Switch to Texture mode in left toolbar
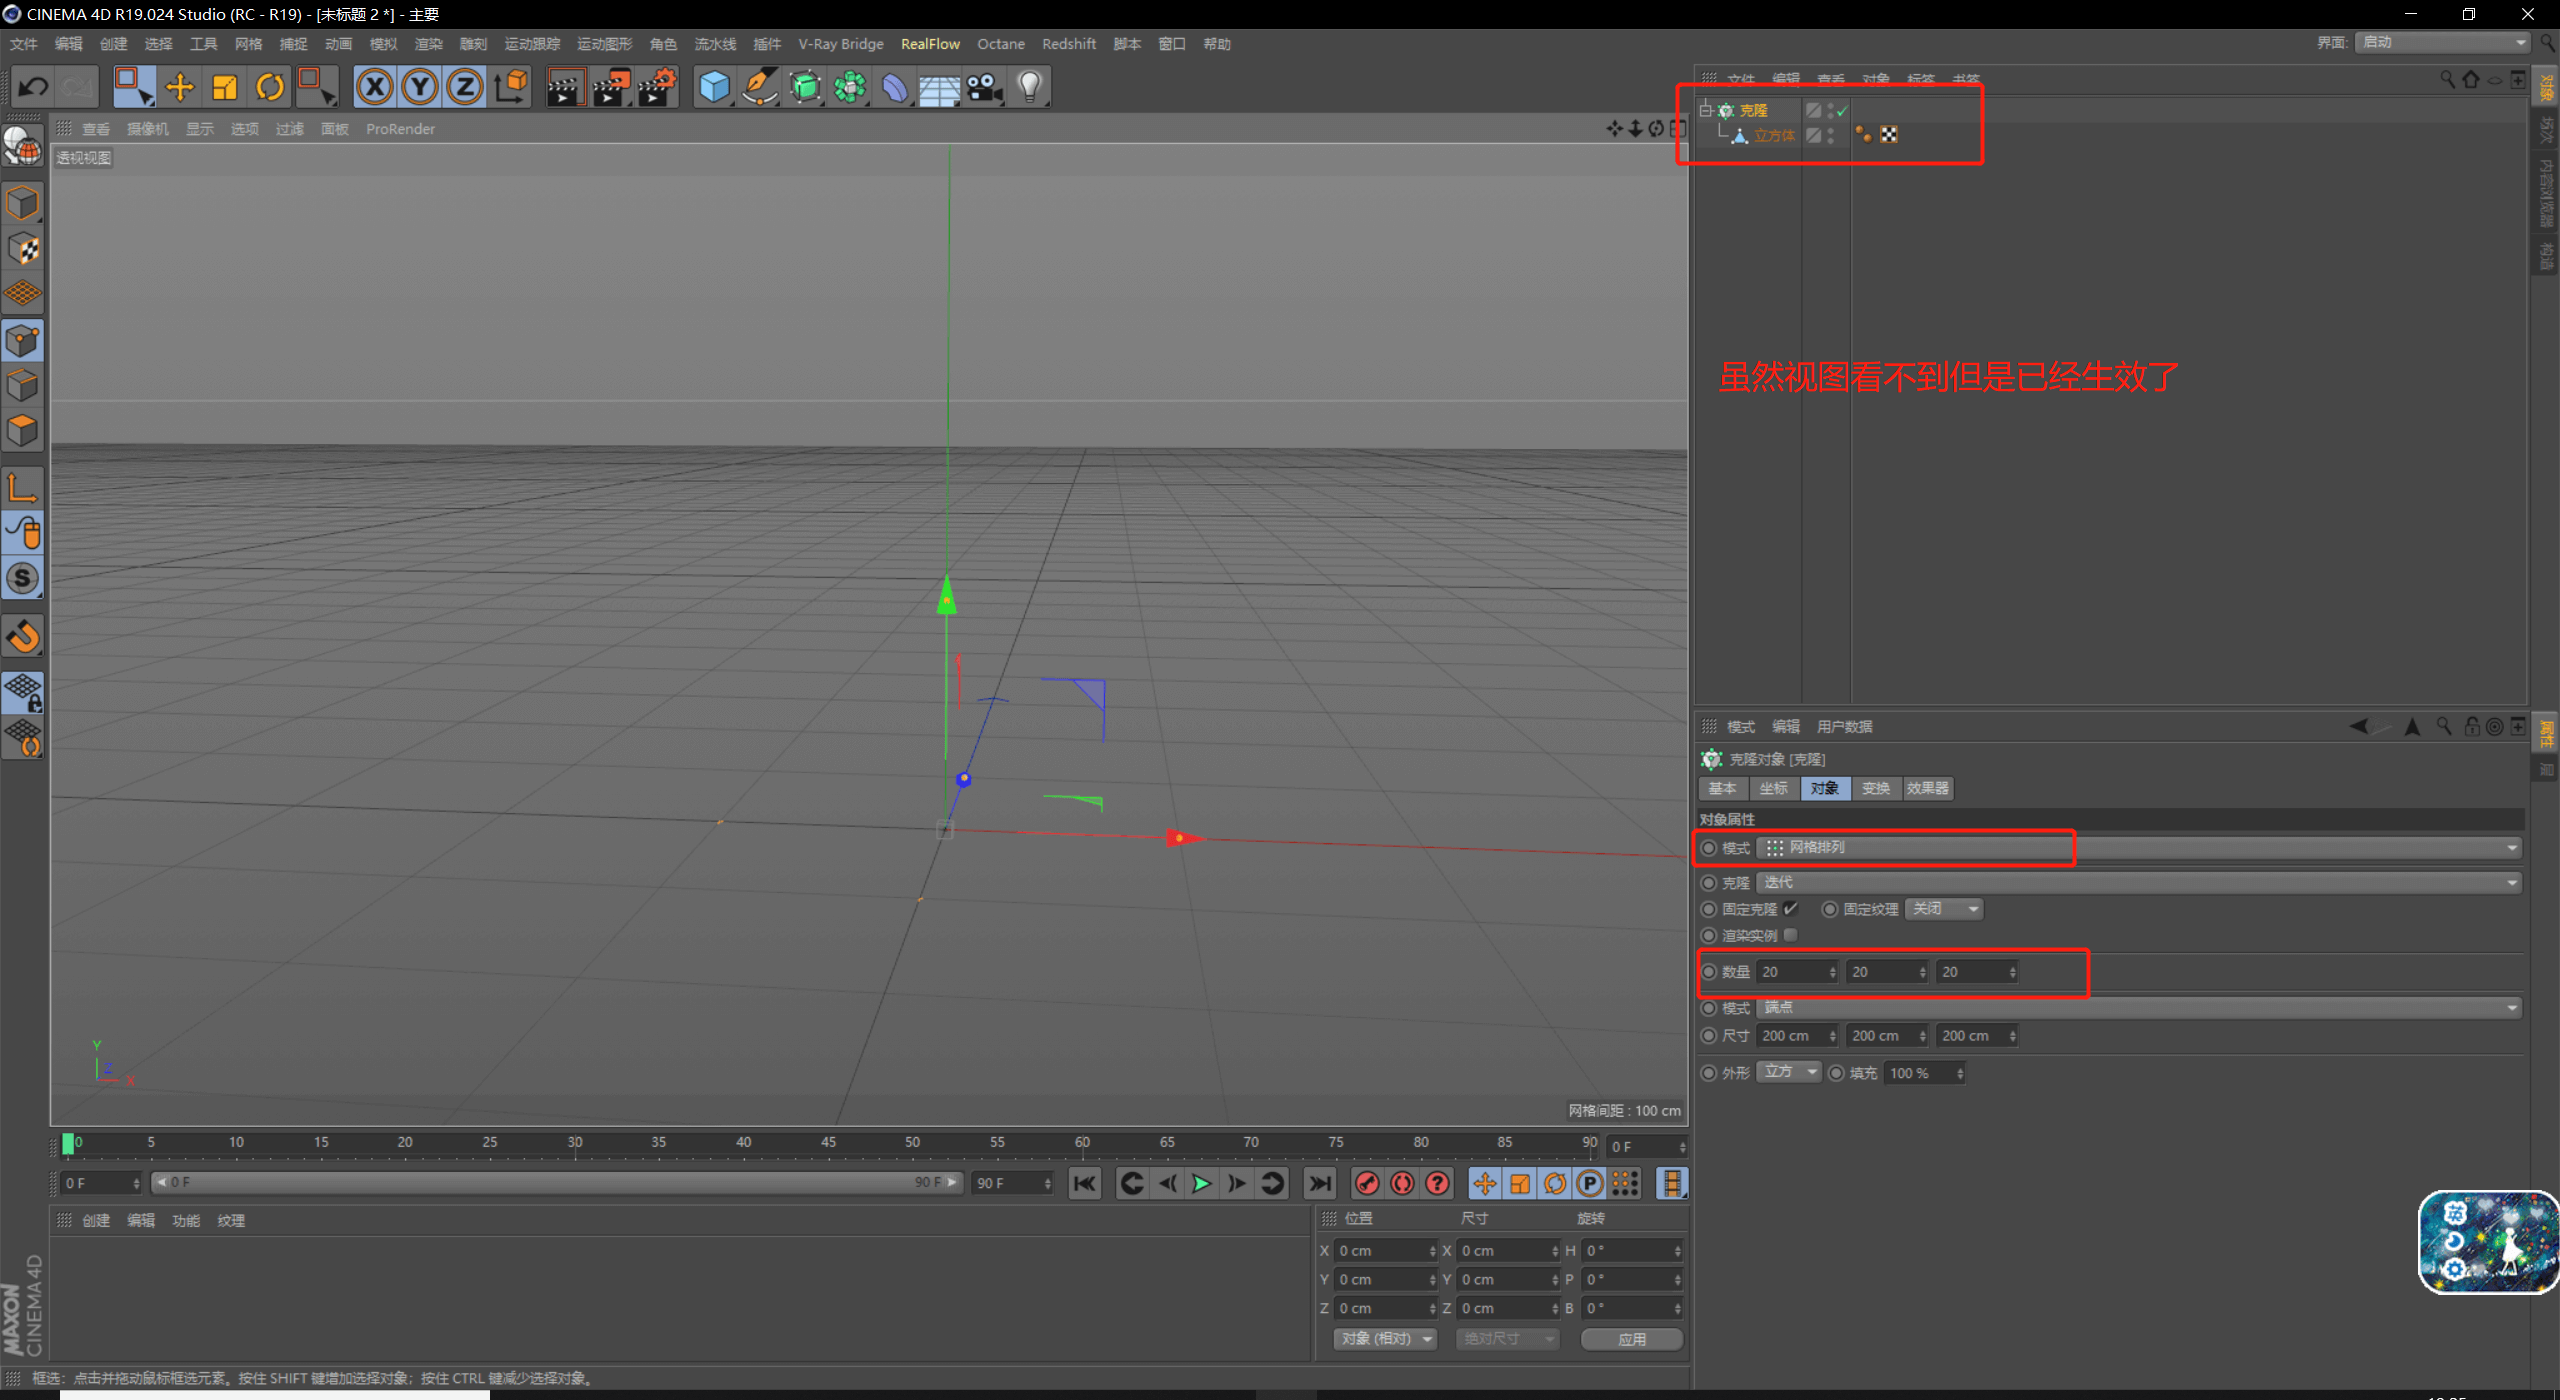Viewport: 2560px width, 1400px height. (x=23, y=249)
